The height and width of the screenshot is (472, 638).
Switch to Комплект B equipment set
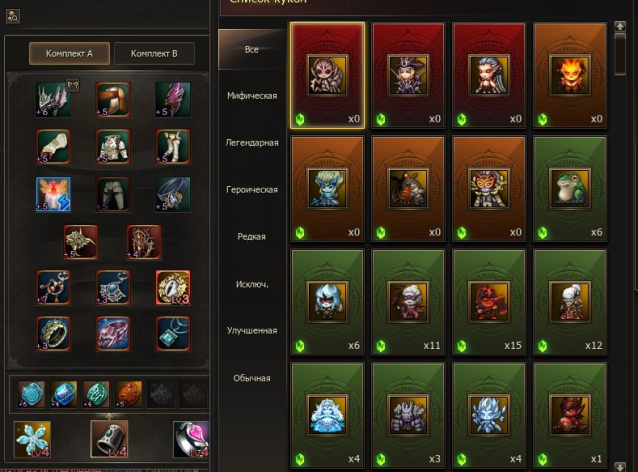154,53
